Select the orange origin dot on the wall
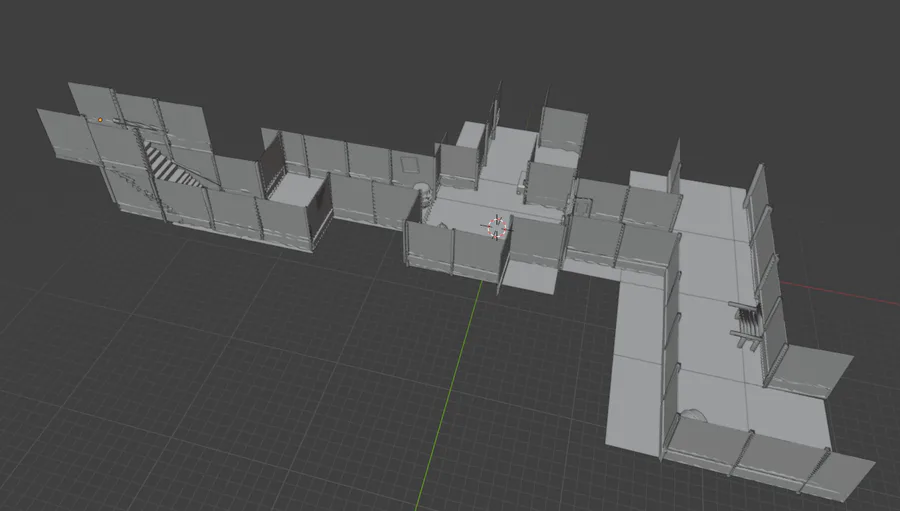 100,120
